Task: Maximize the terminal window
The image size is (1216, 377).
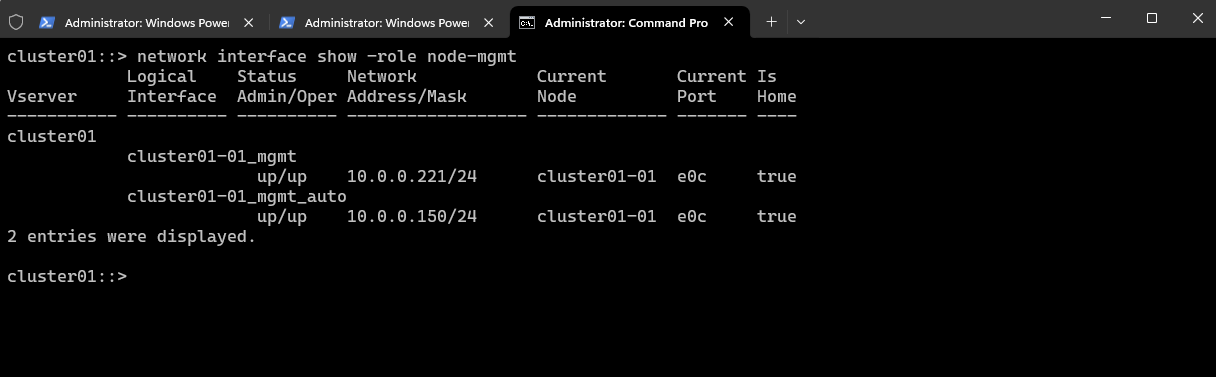Action: tap(1151, 18)
